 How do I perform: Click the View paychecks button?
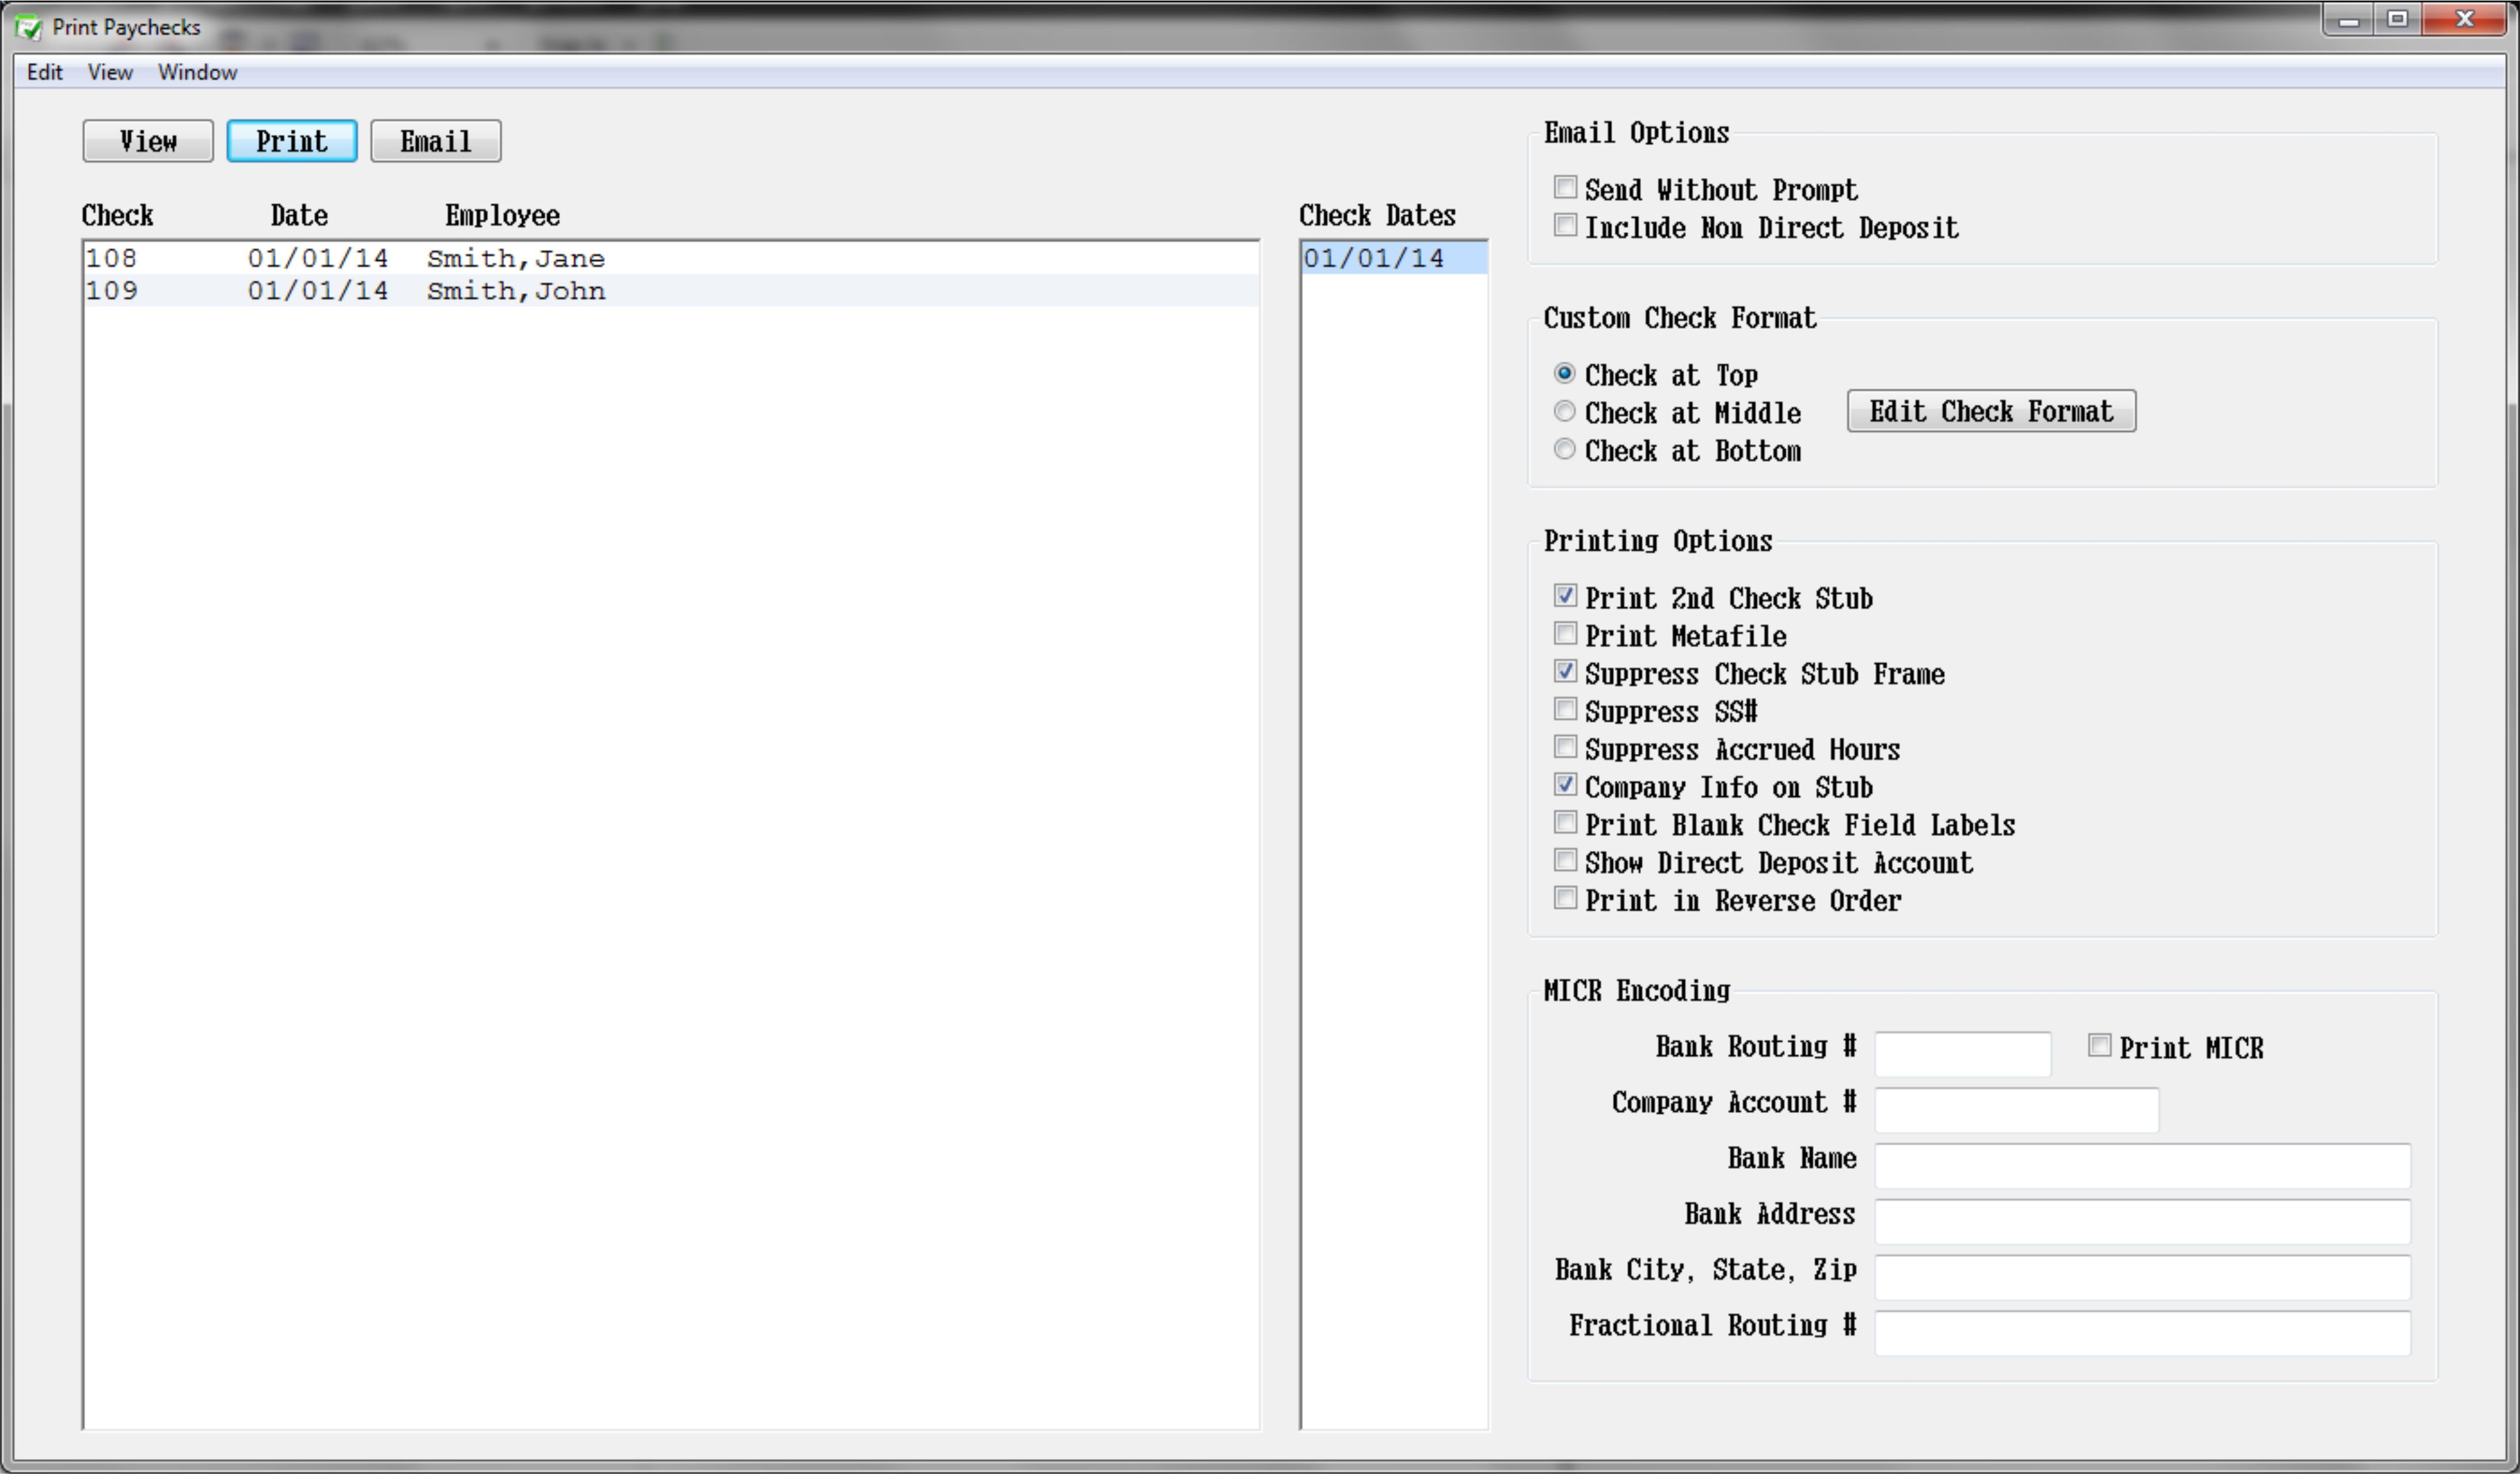coord(147,141)
